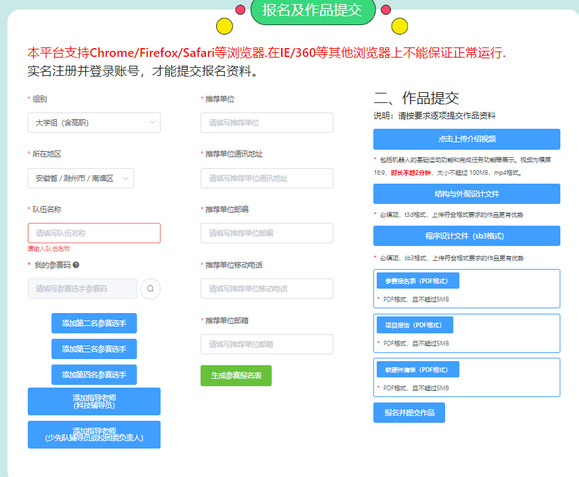Click the 推荐单位邮箱 input field
The image size is (579, 477).
pos(267,344)
